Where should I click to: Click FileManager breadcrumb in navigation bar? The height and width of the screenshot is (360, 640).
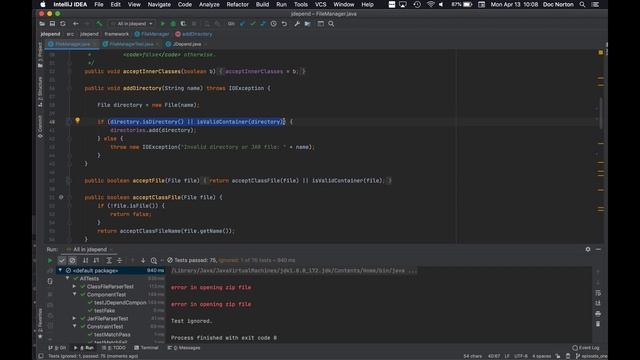[x=152, y=34]
